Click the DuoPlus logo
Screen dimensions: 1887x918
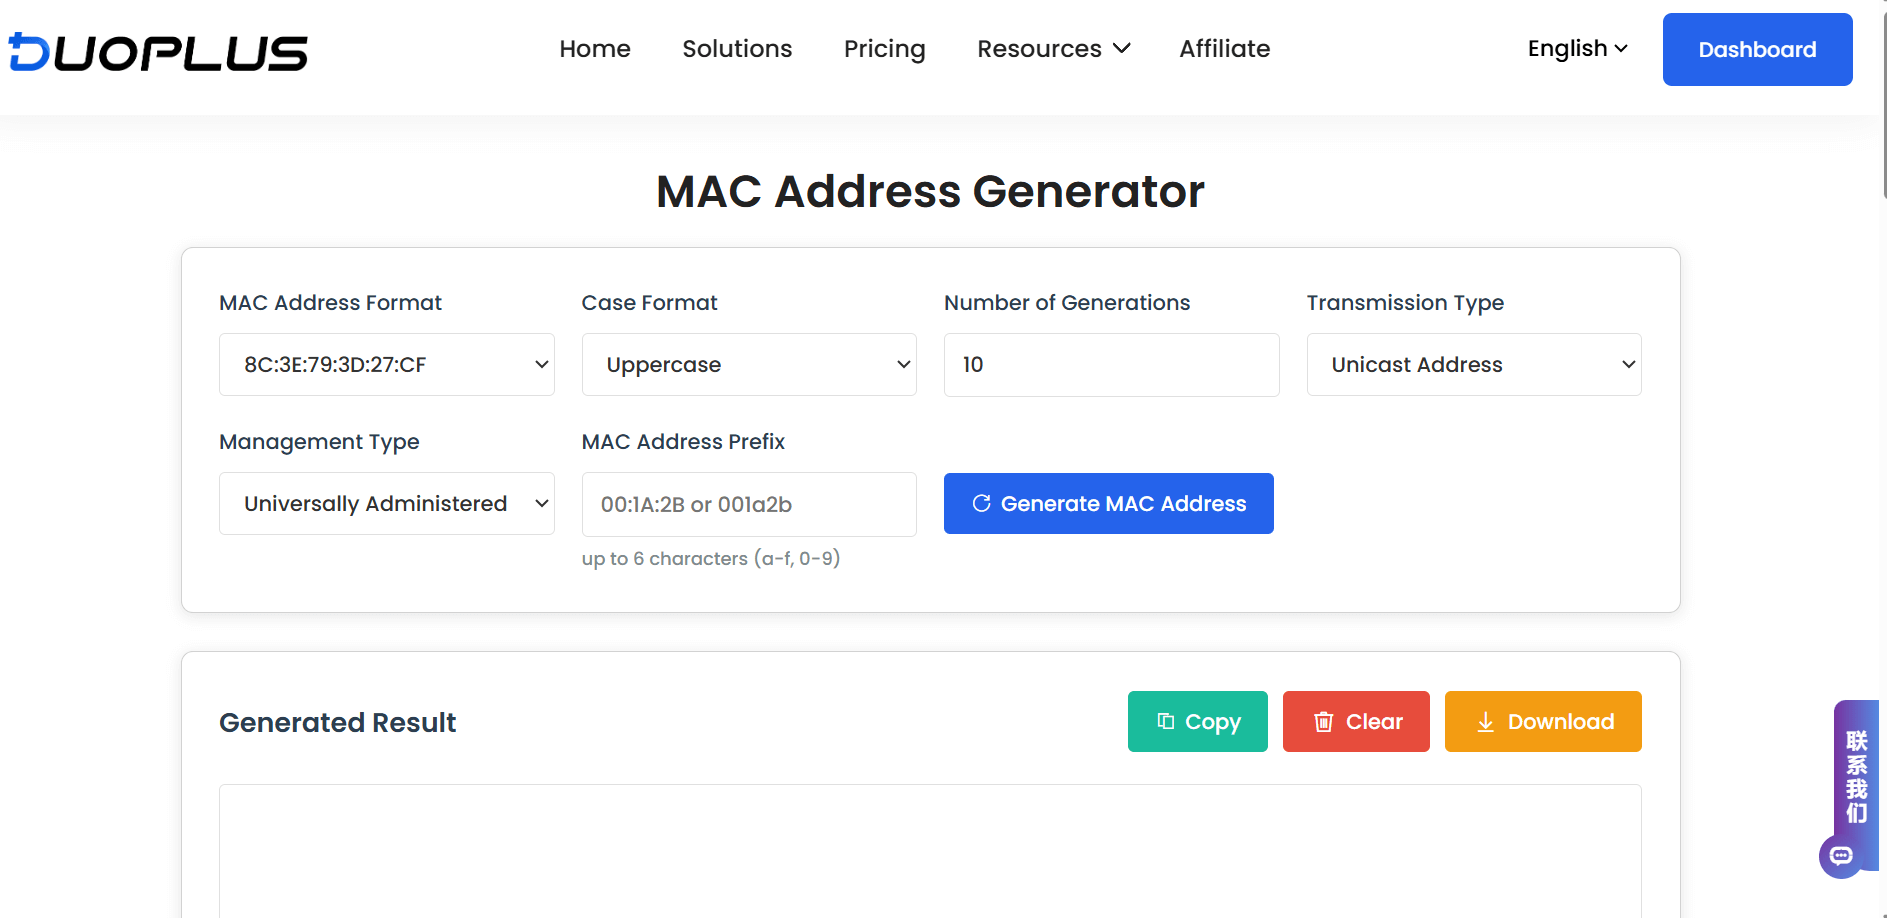point(158,52)
